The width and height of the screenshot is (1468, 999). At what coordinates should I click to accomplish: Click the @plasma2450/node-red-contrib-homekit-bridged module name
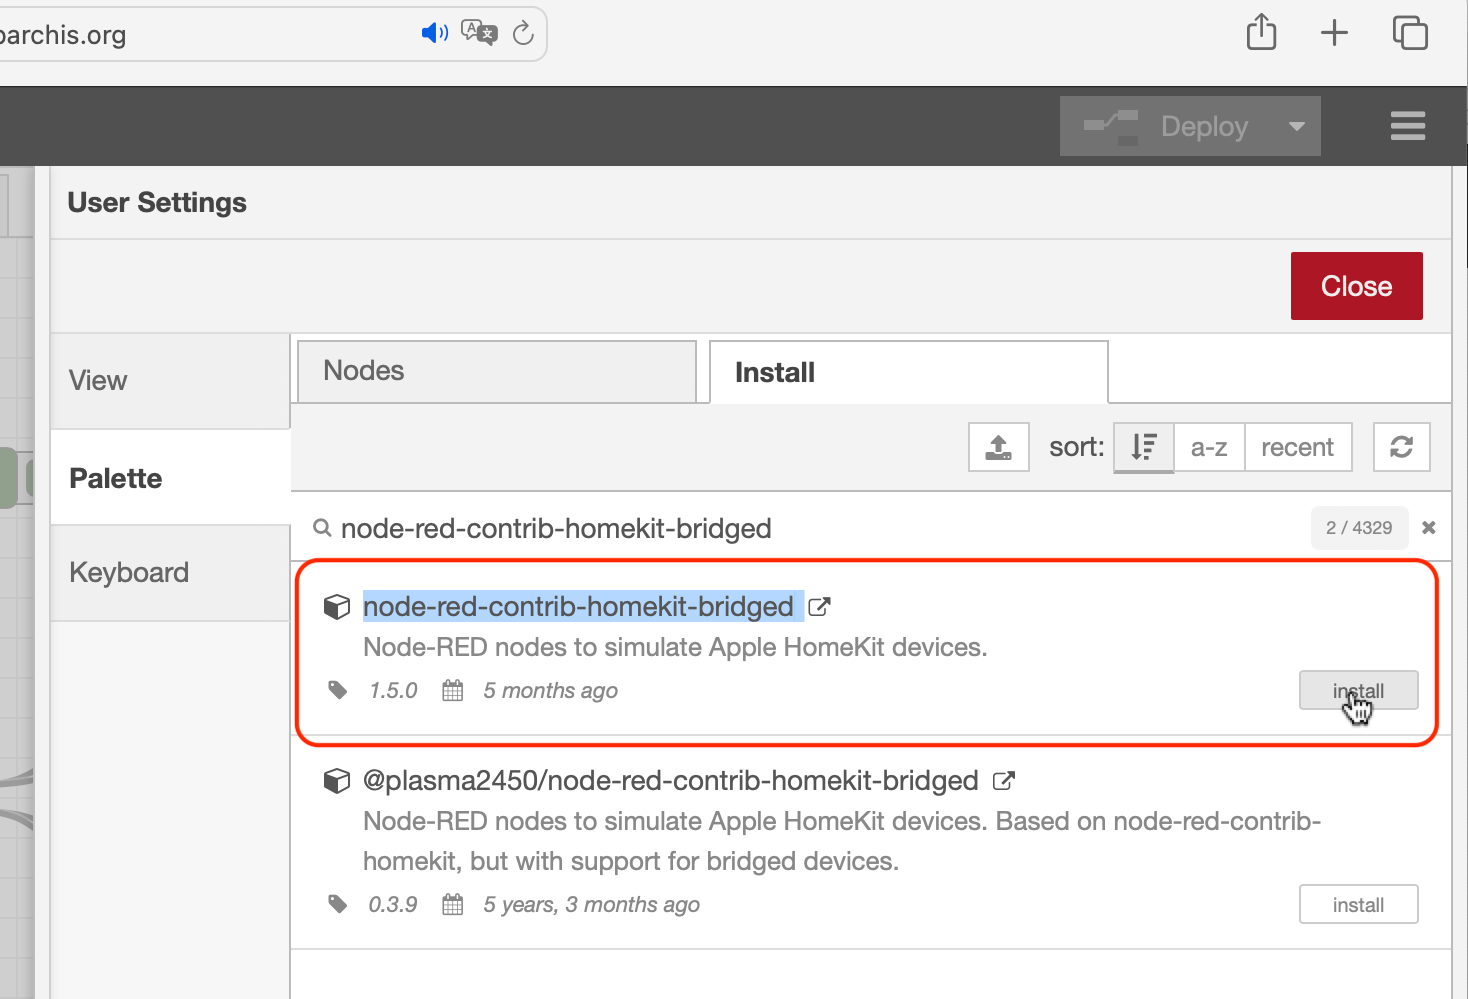tap(670, 781)
